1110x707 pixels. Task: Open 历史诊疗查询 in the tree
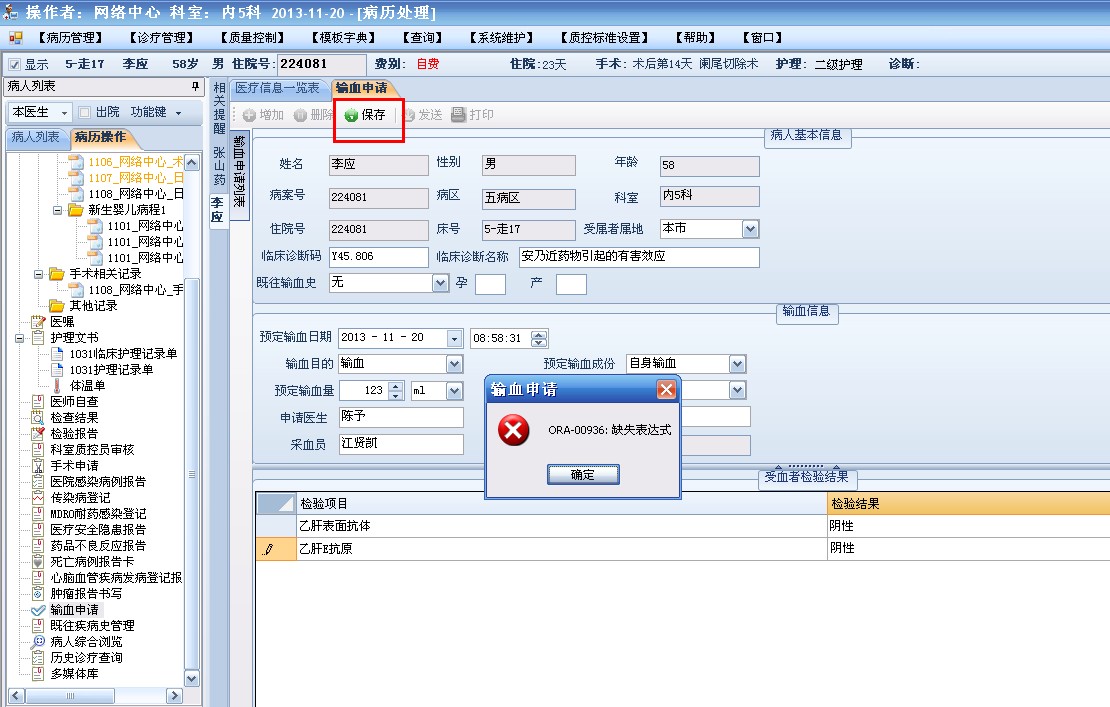click(x=86, y=657)
